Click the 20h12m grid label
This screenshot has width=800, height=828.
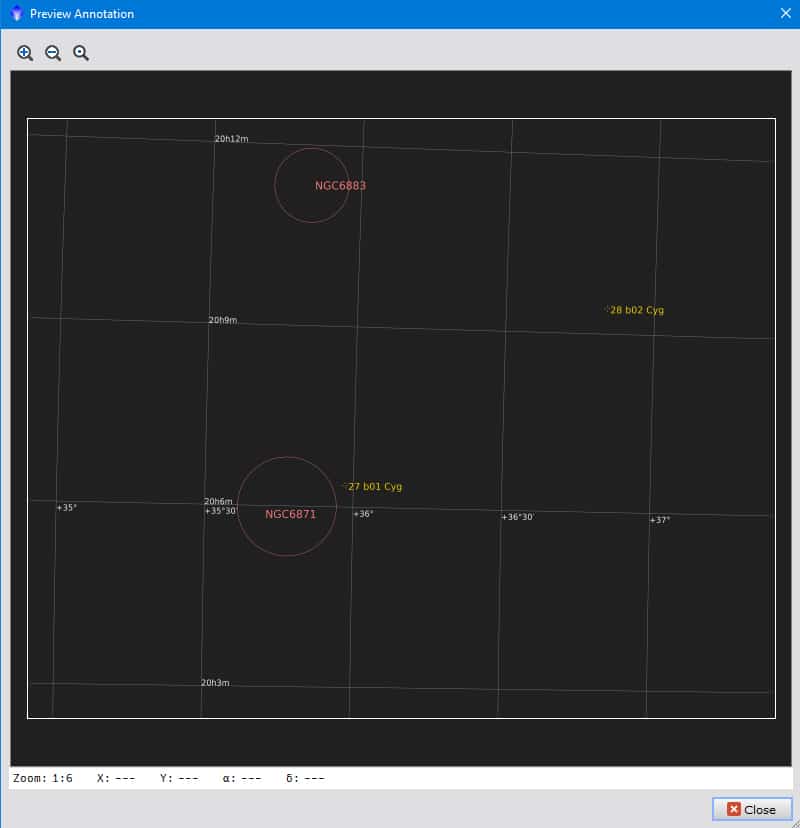pos(231,139)
